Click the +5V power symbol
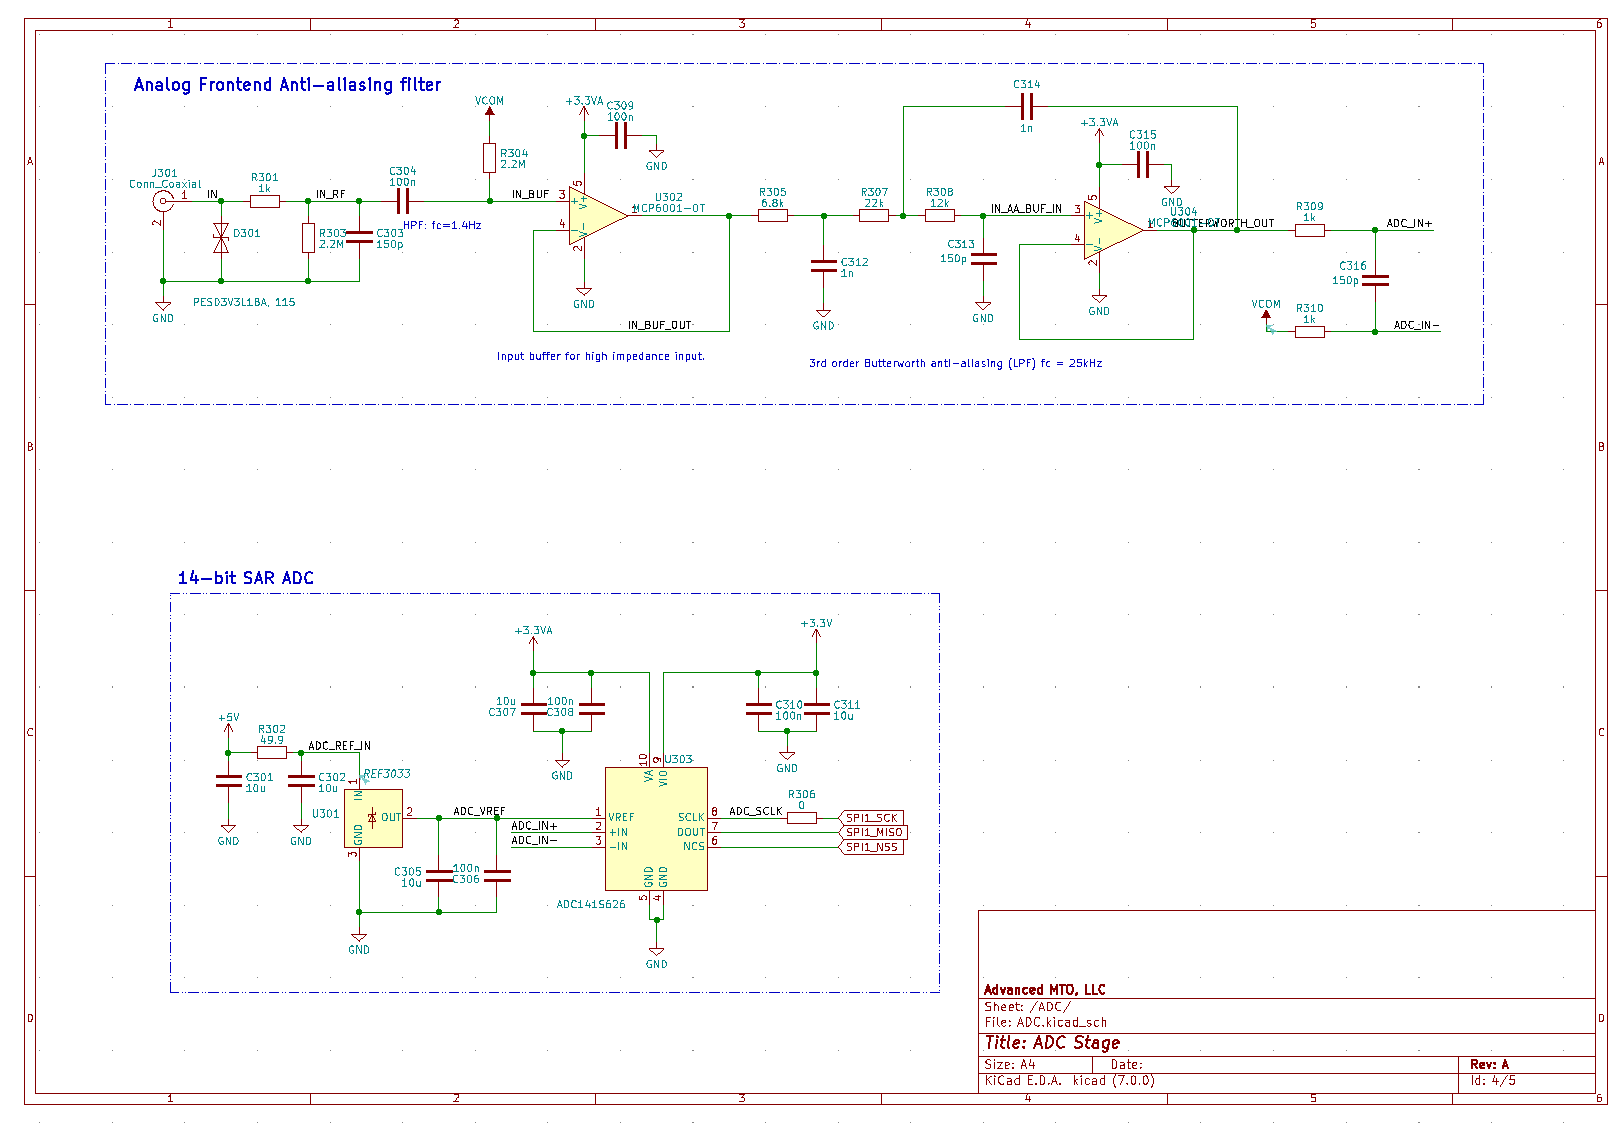Viewport: 1624px width, 1123px height. tap(228, 724)
